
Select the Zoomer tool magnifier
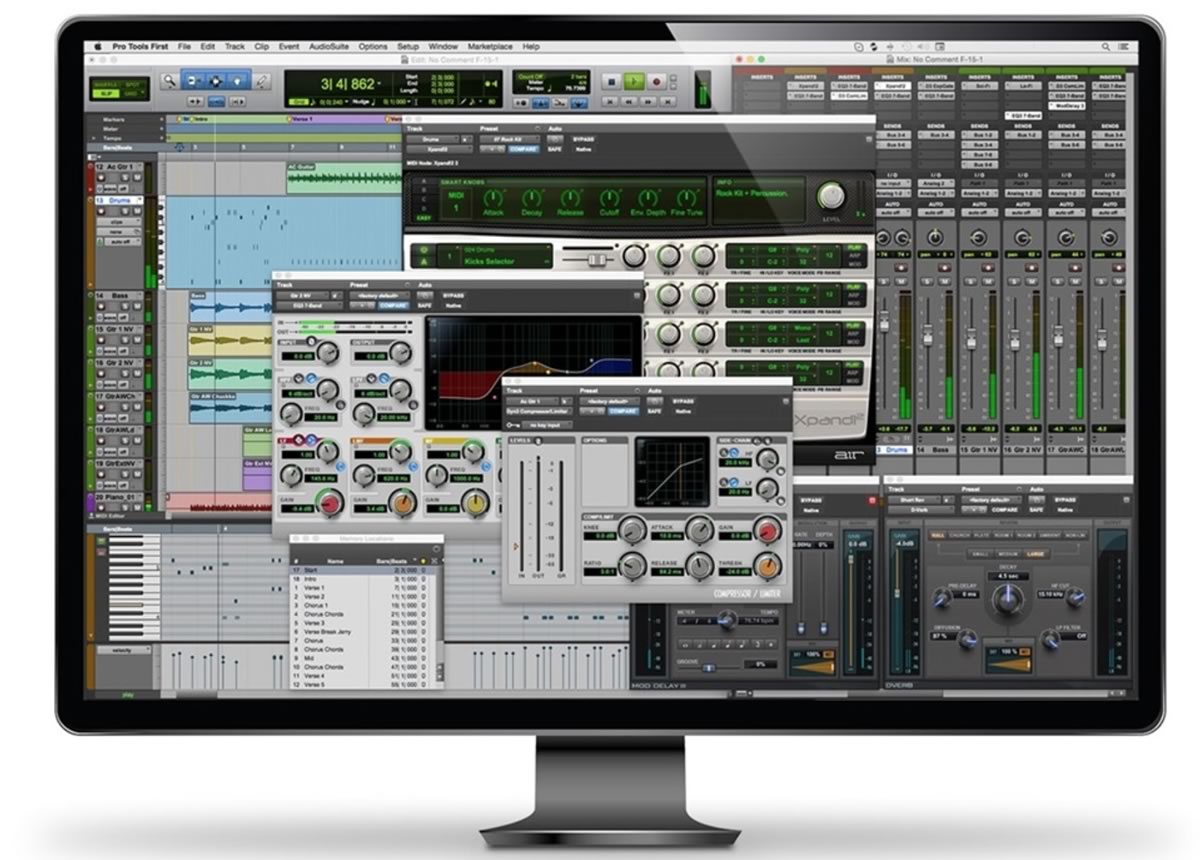pos(171,81)
